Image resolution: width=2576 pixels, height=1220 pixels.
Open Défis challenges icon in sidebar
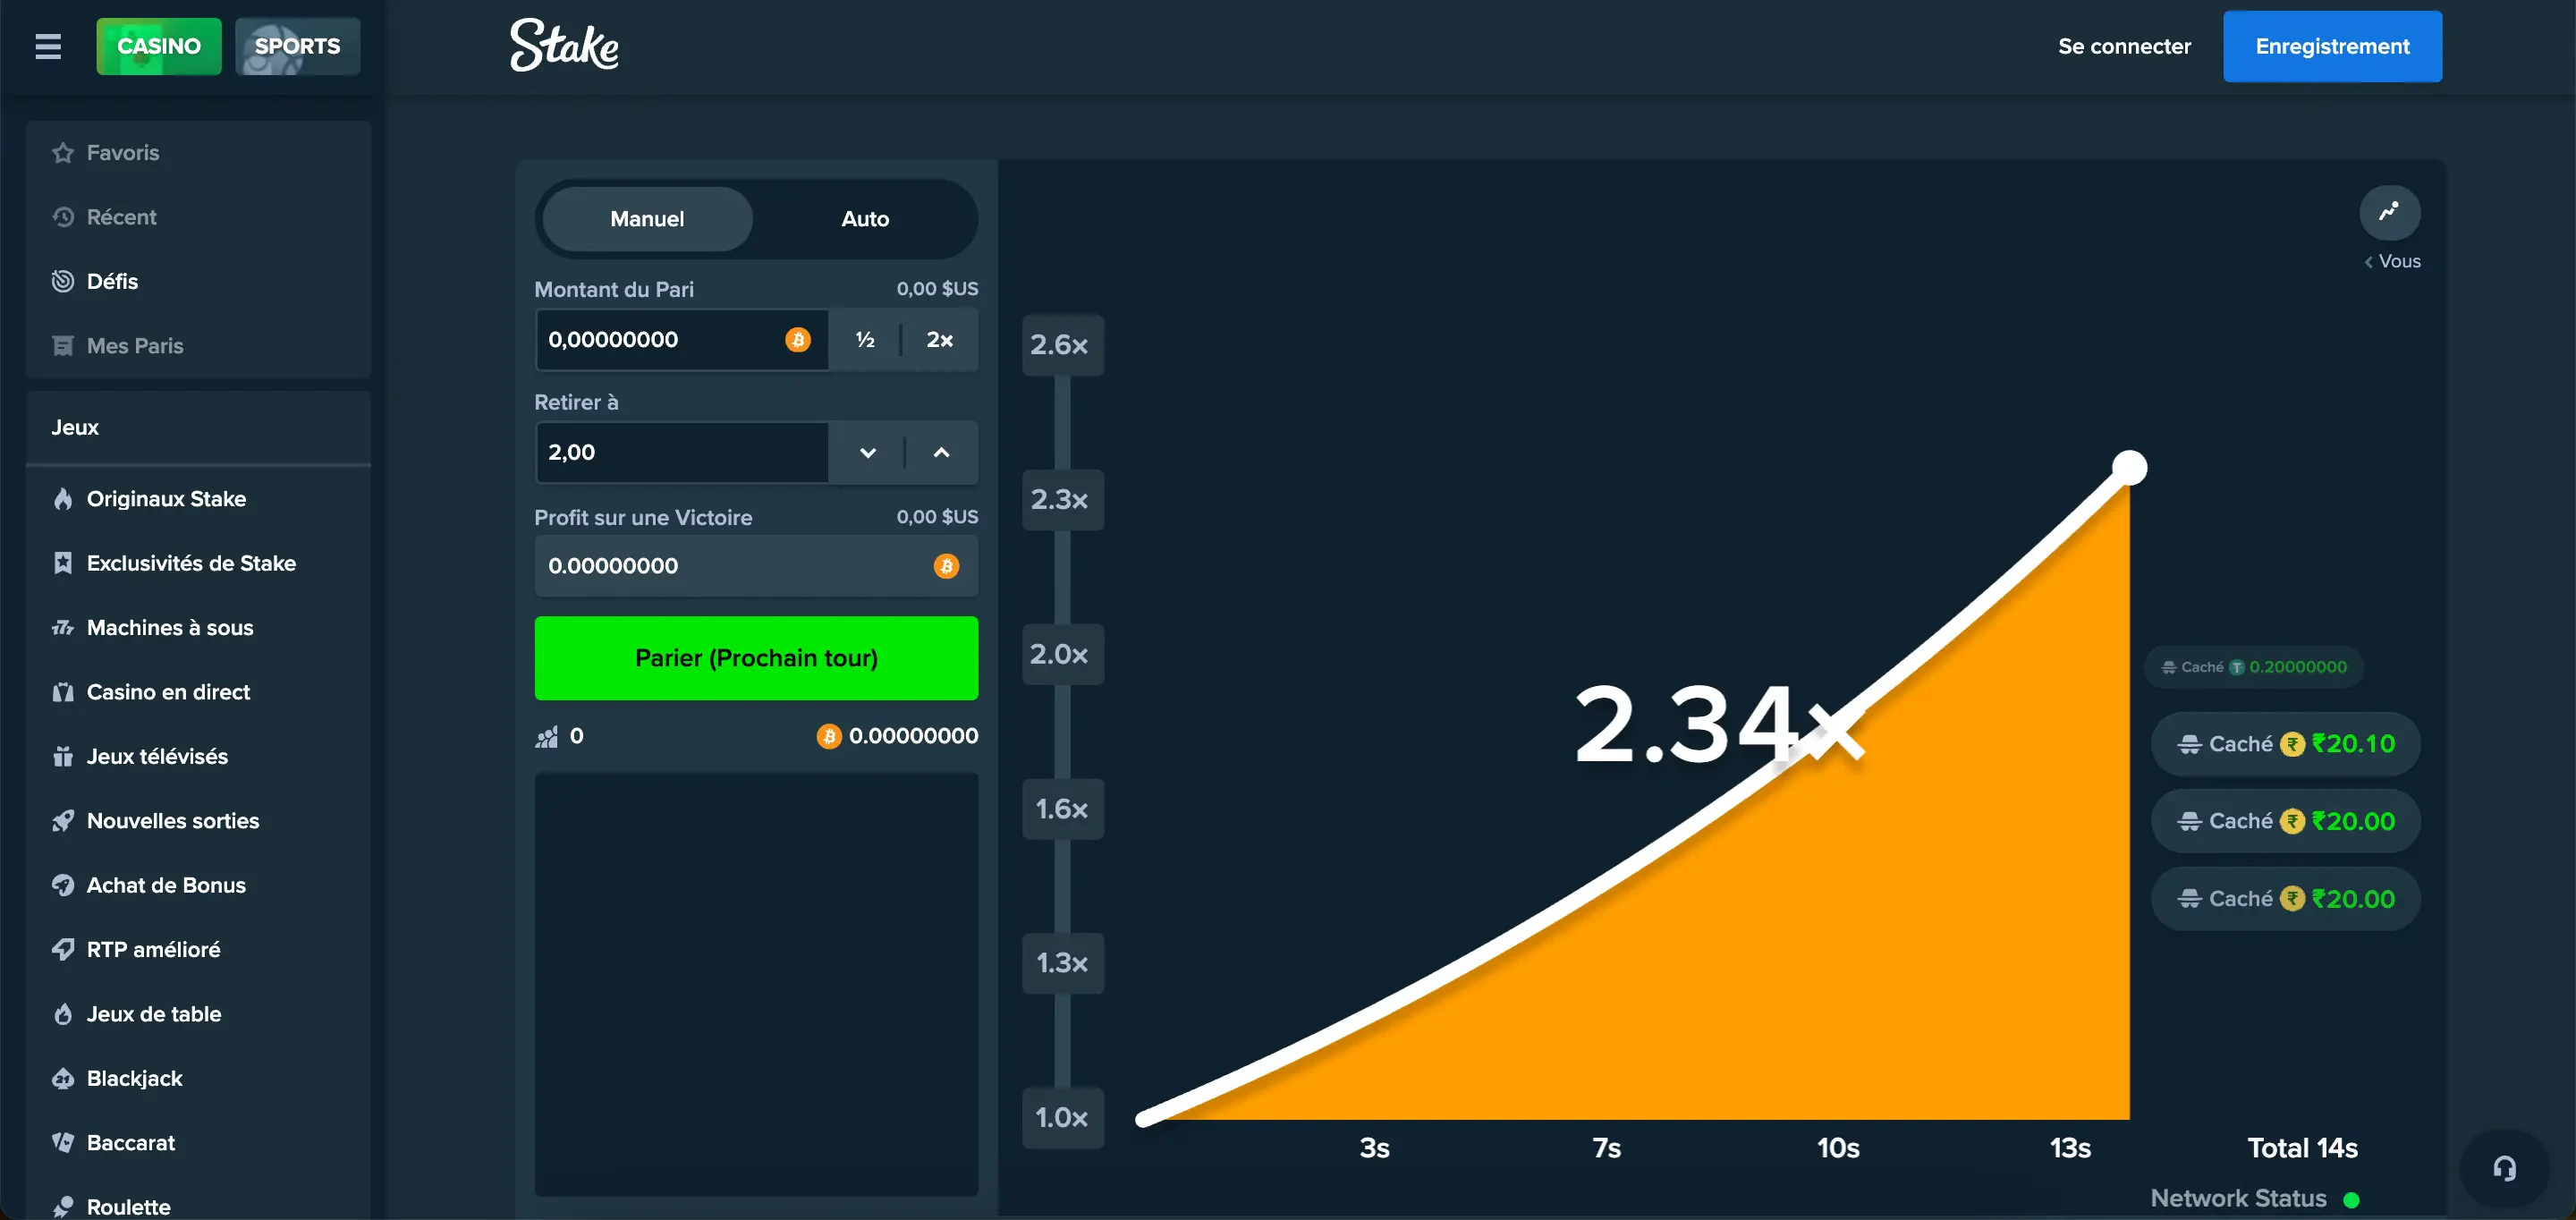click(x=63, y=281)
